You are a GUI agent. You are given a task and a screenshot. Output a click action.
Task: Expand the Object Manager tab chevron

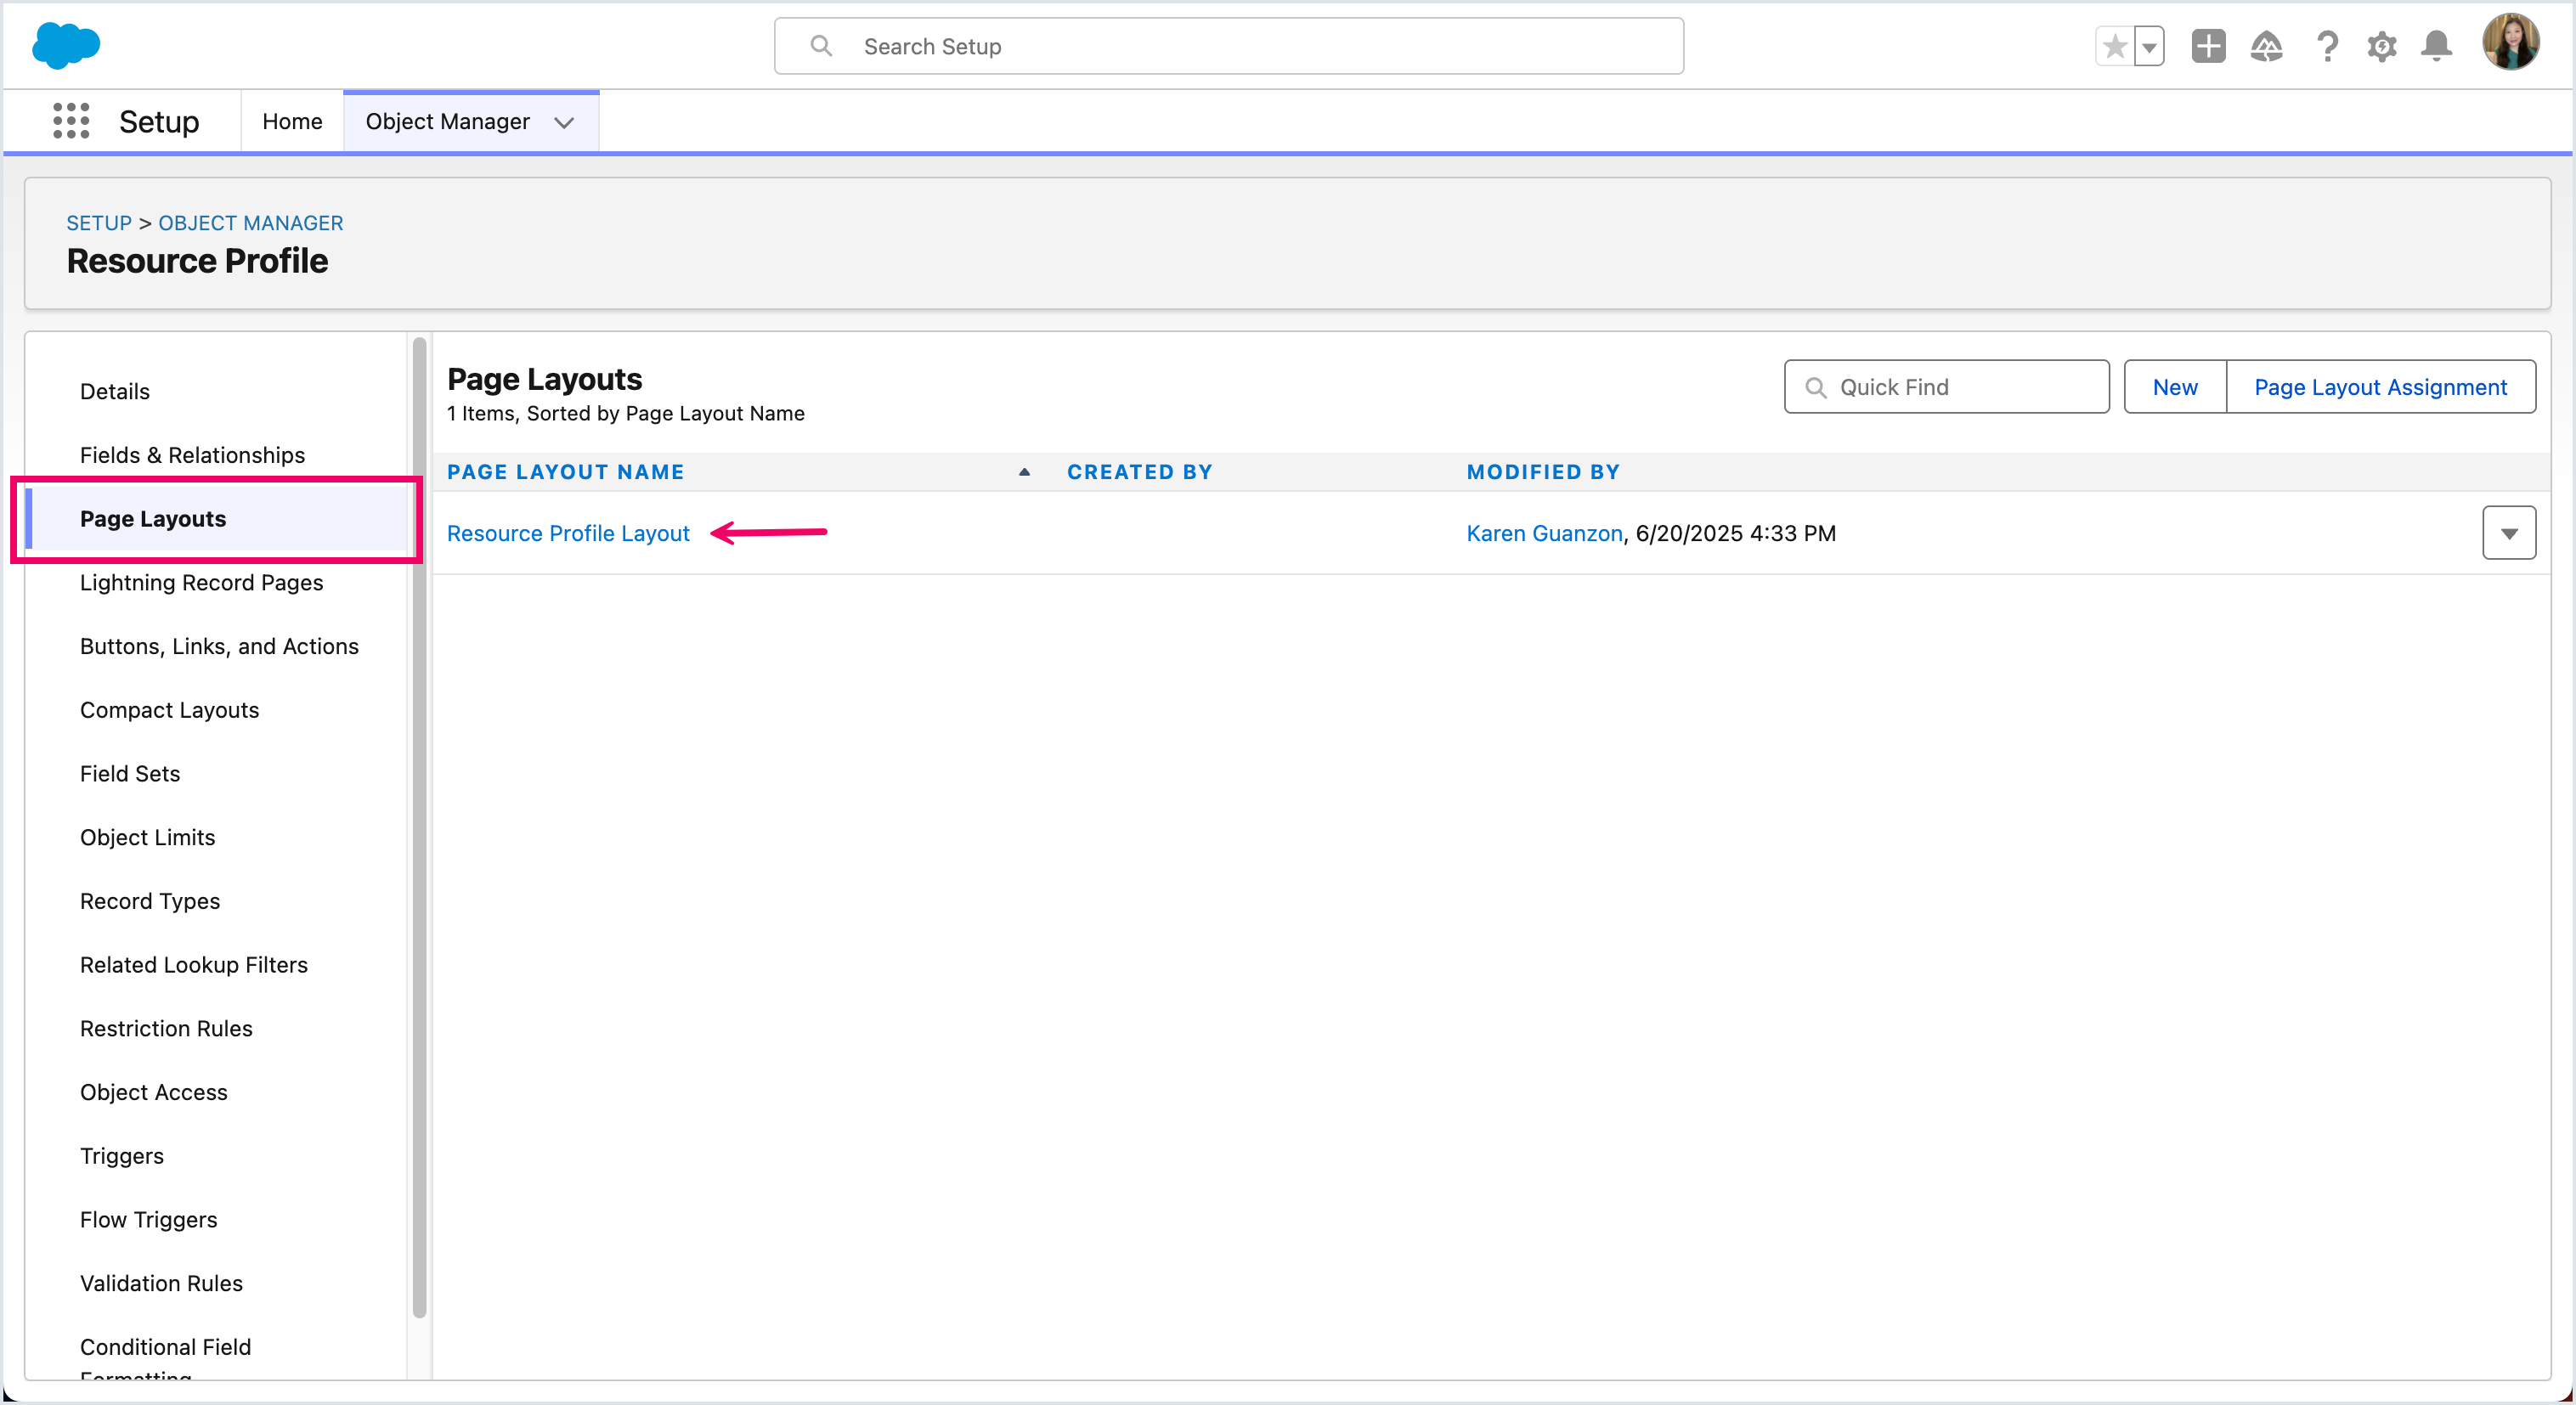click(564, 122)
